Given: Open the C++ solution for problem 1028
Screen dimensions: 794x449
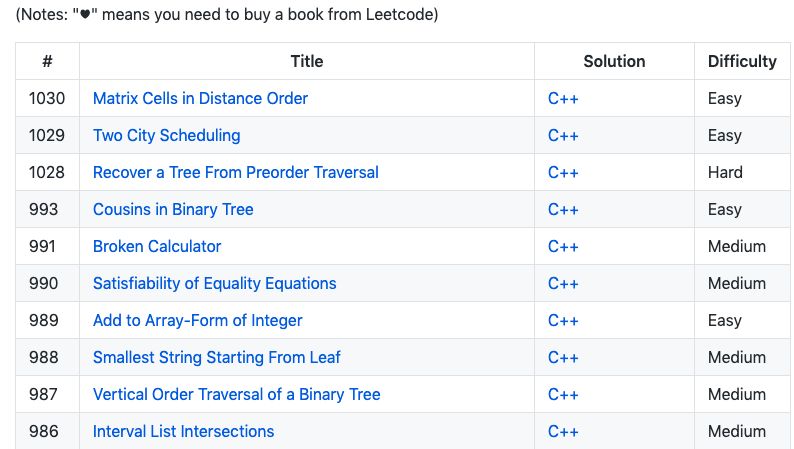Looking at the screenshot, I should pos(563,172).
